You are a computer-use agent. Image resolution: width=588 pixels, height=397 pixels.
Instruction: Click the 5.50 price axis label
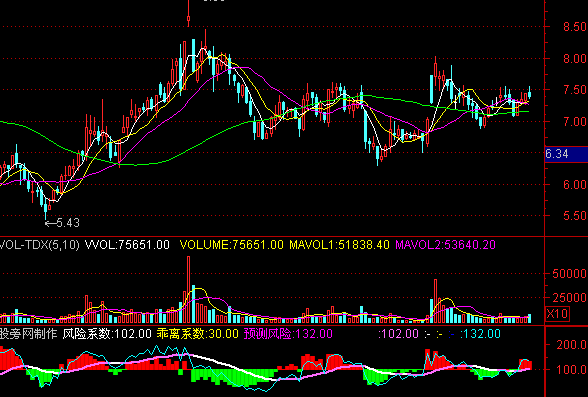574,216
